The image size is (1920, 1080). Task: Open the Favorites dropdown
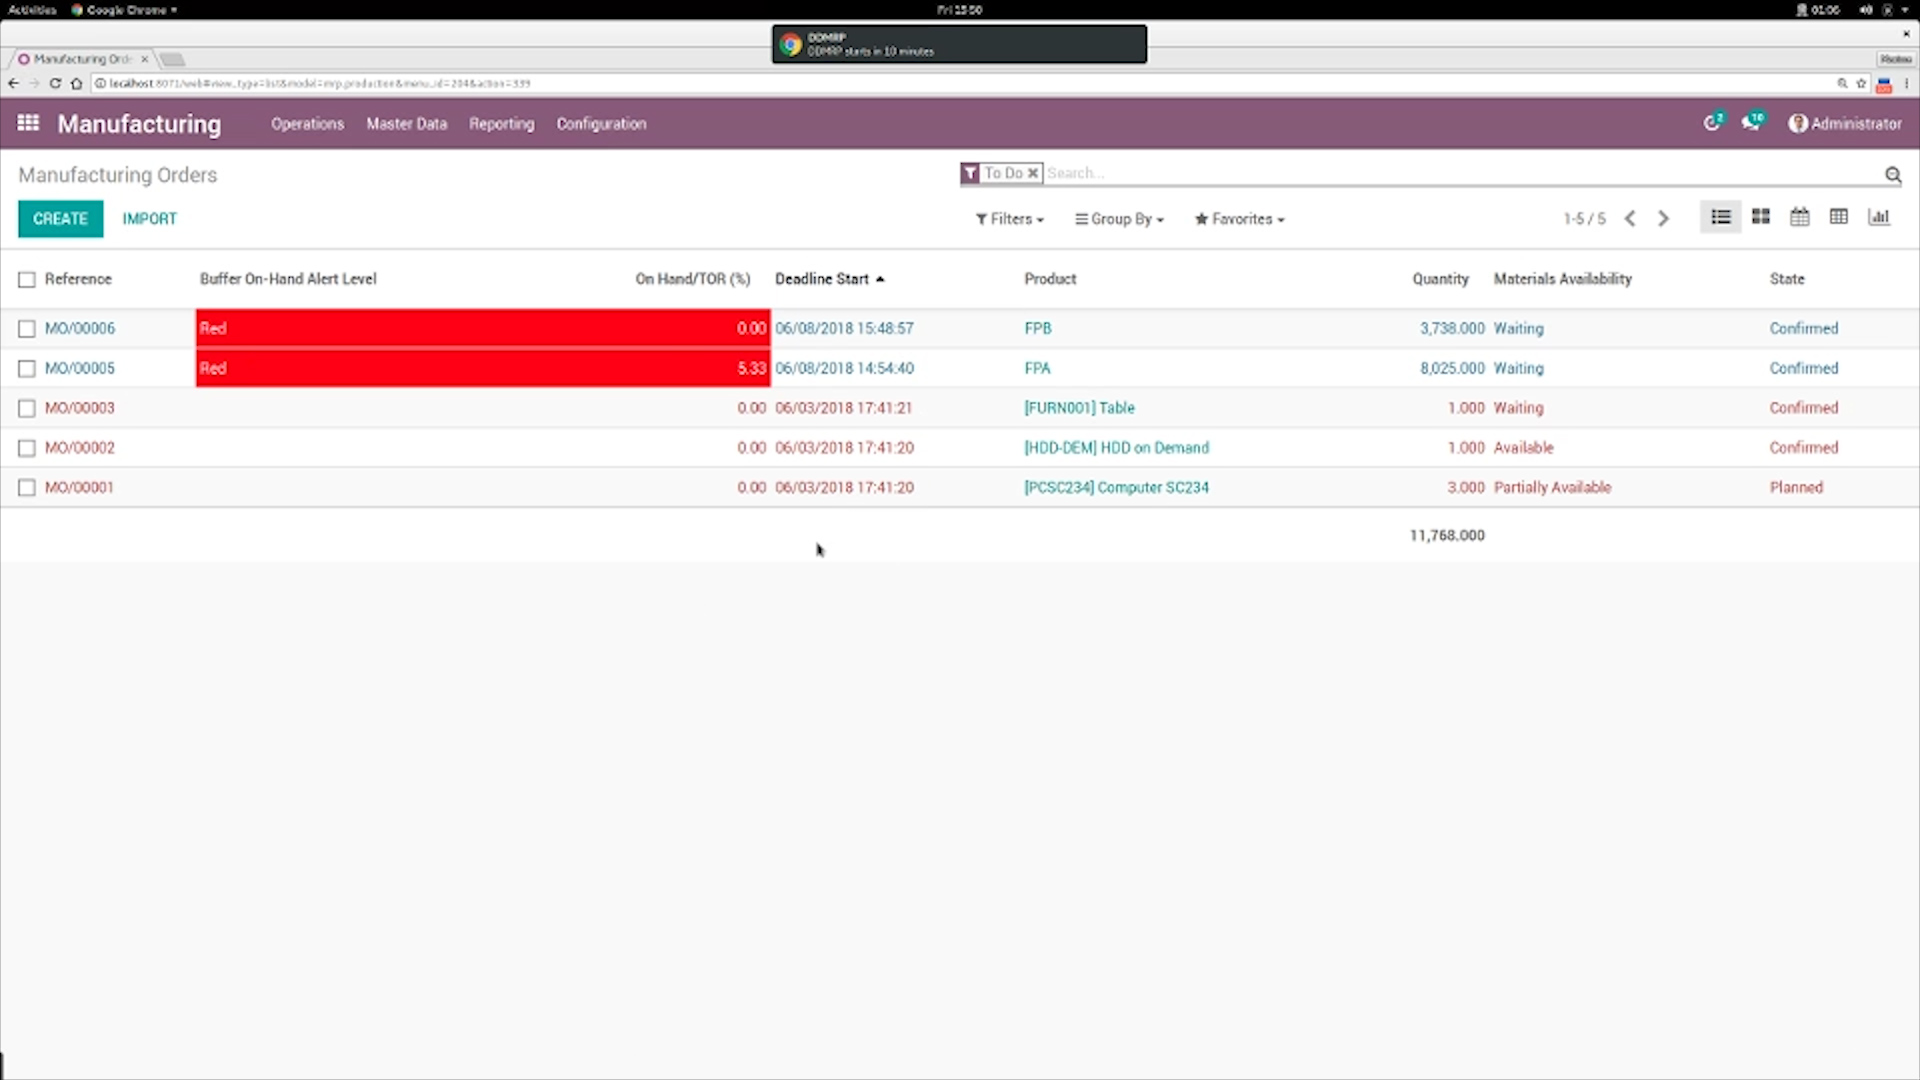(1239, 219)
